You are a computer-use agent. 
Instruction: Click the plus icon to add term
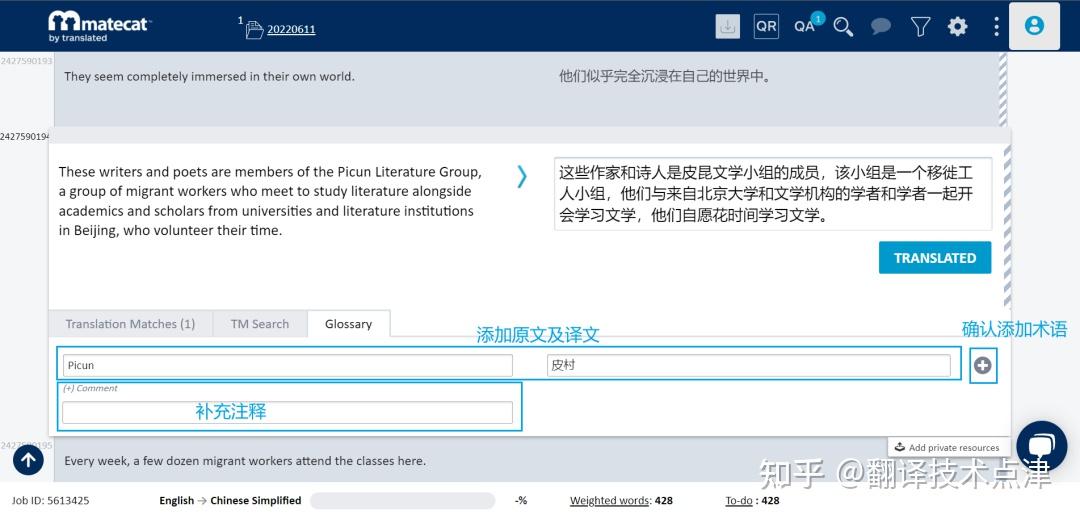983,366
